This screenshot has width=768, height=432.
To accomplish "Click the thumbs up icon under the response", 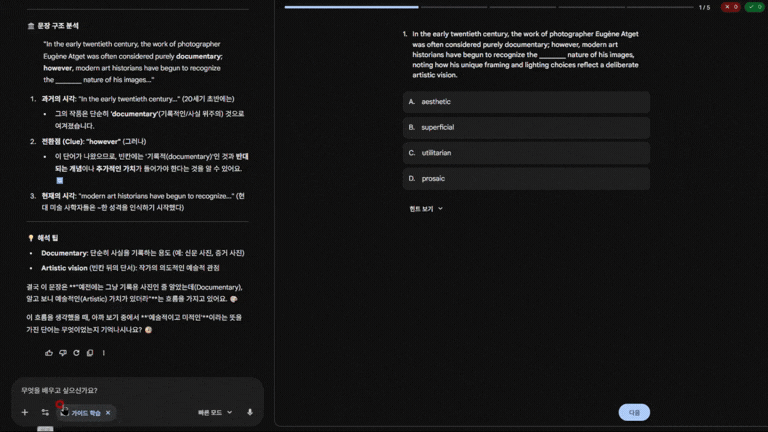I will point(49,353).
